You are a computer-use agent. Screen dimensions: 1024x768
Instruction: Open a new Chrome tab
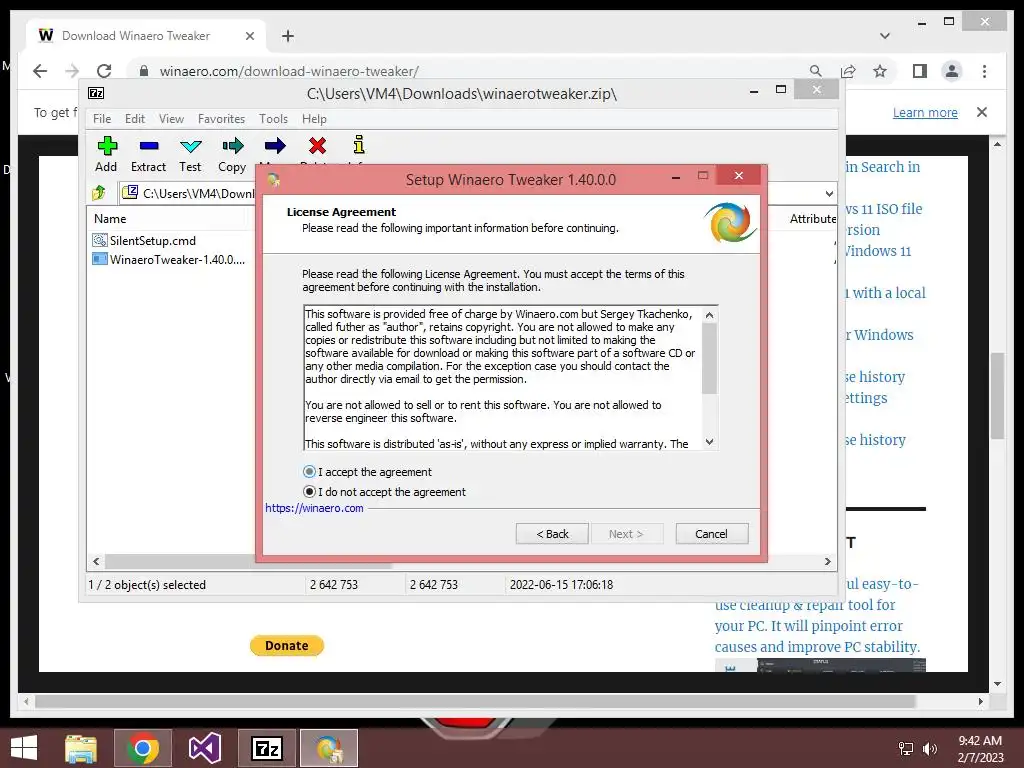288,36
